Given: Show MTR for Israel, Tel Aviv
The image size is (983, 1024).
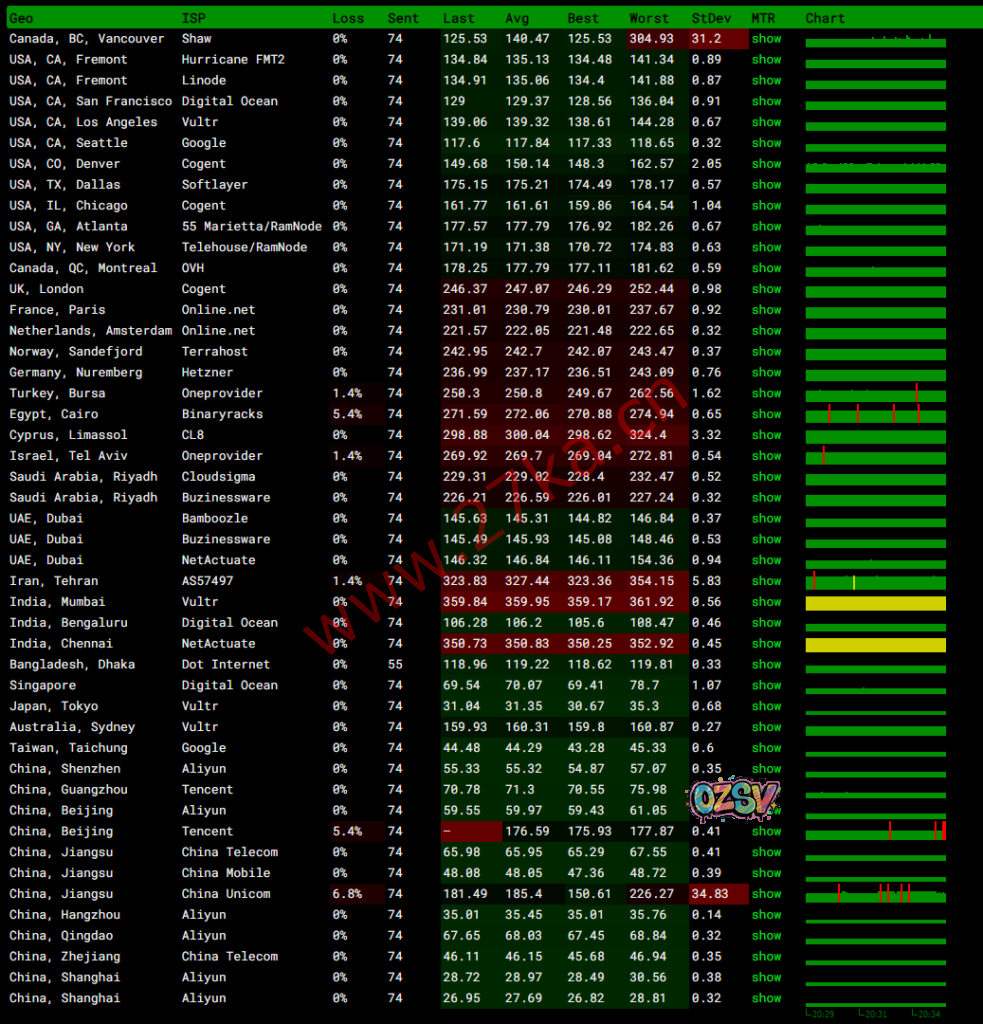Looking at the screenshot, I should coord(766,456).
